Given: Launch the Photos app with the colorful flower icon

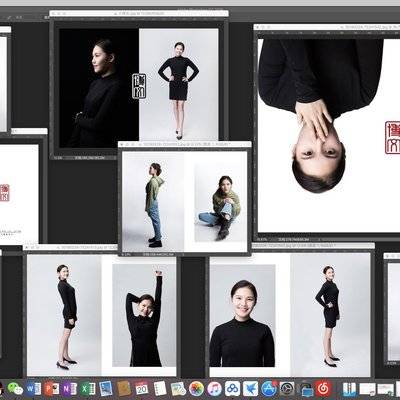Looking at the screenshot, I should 196,389.
